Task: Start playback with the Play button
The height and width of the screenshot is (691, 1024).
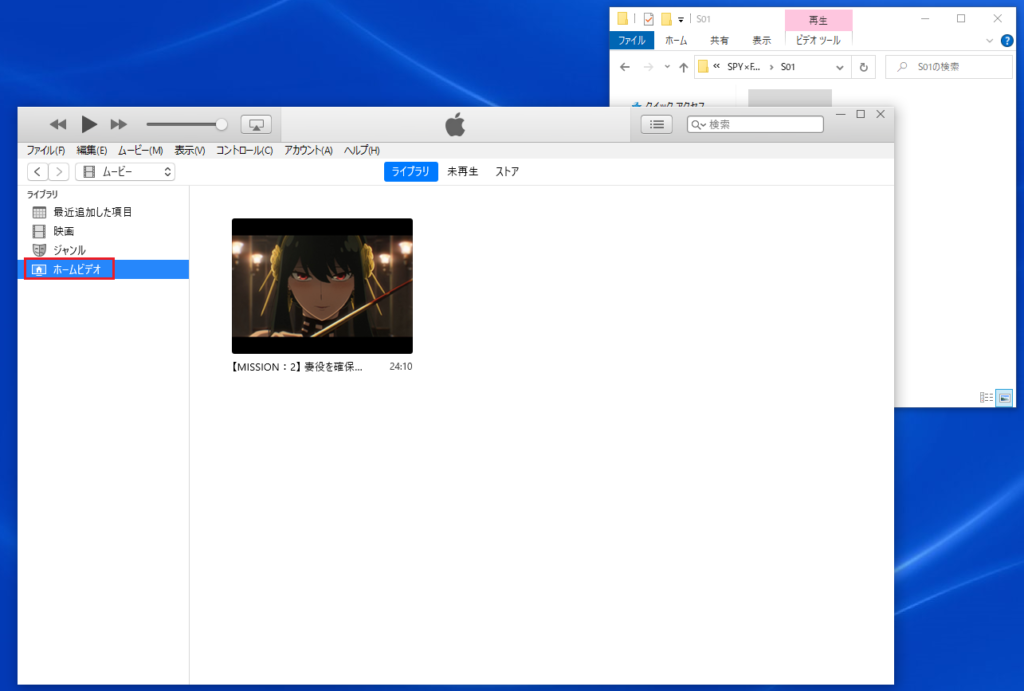Action: pyautogui.click(x=89, y=124)
